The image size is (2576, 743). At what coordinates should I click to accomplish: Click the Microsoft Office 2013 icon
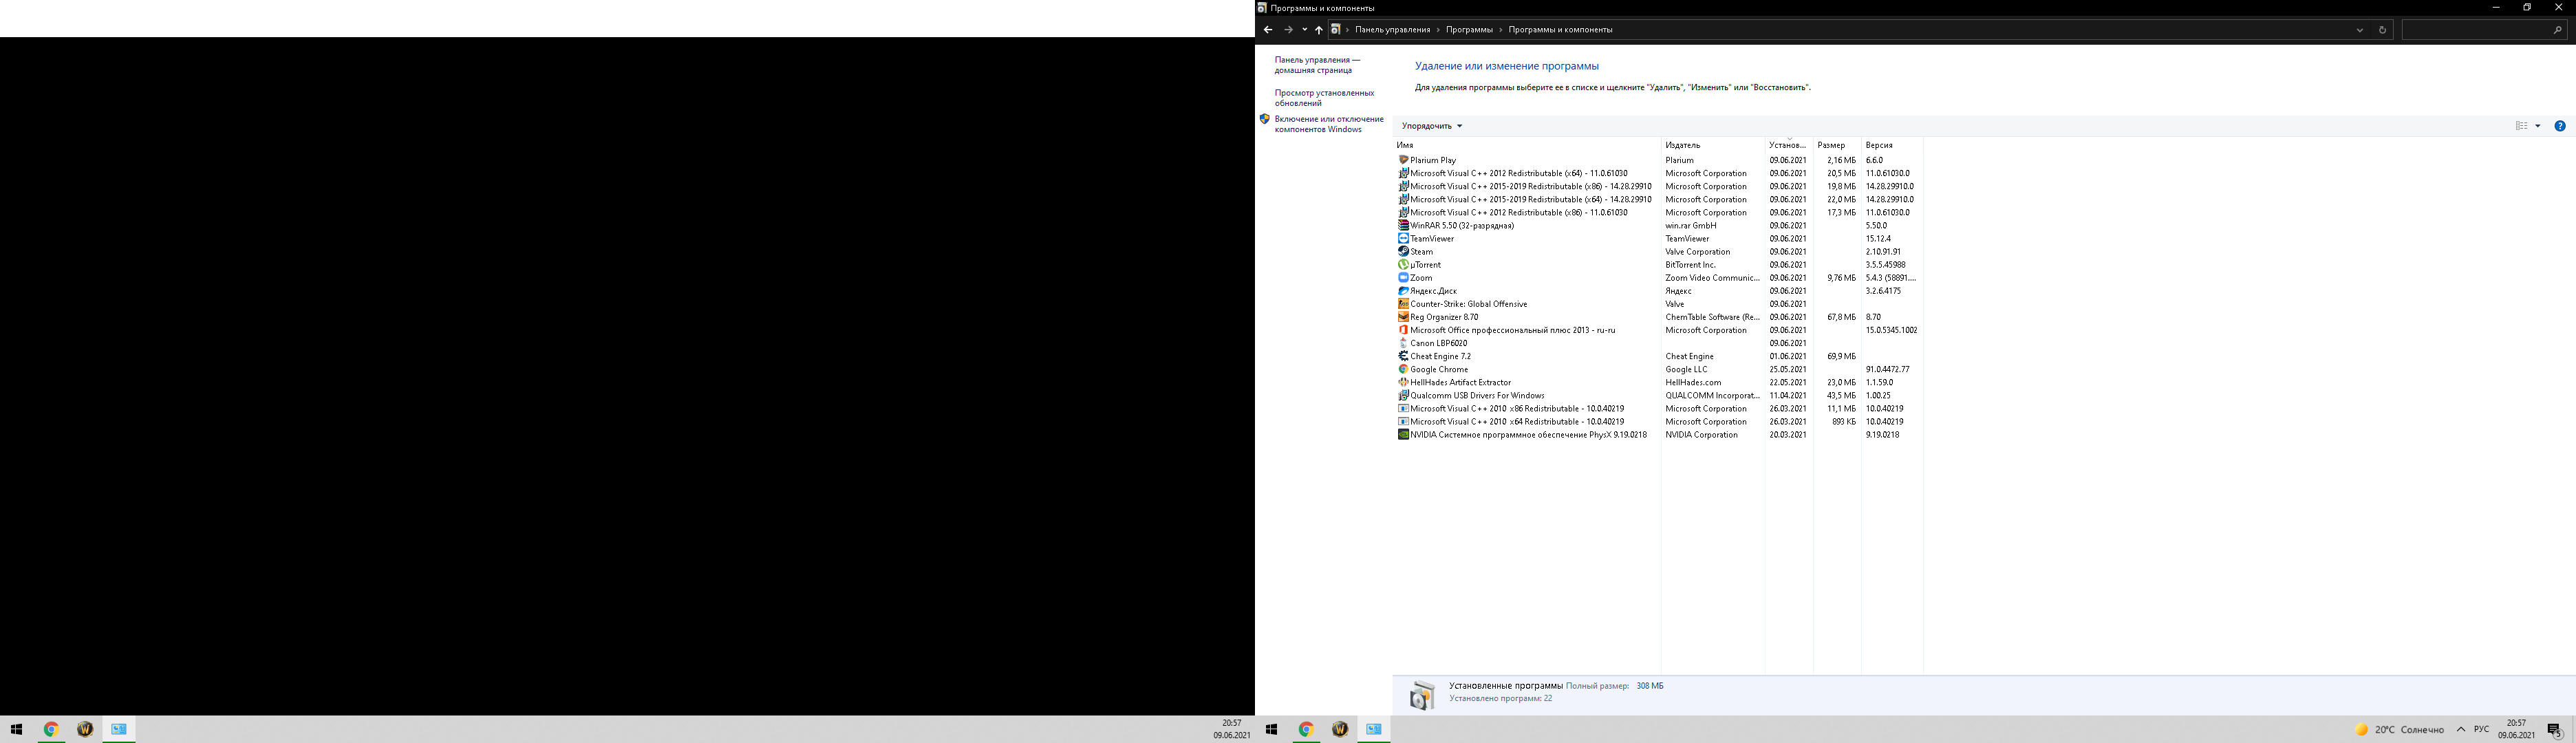(x=1403, y=329)
